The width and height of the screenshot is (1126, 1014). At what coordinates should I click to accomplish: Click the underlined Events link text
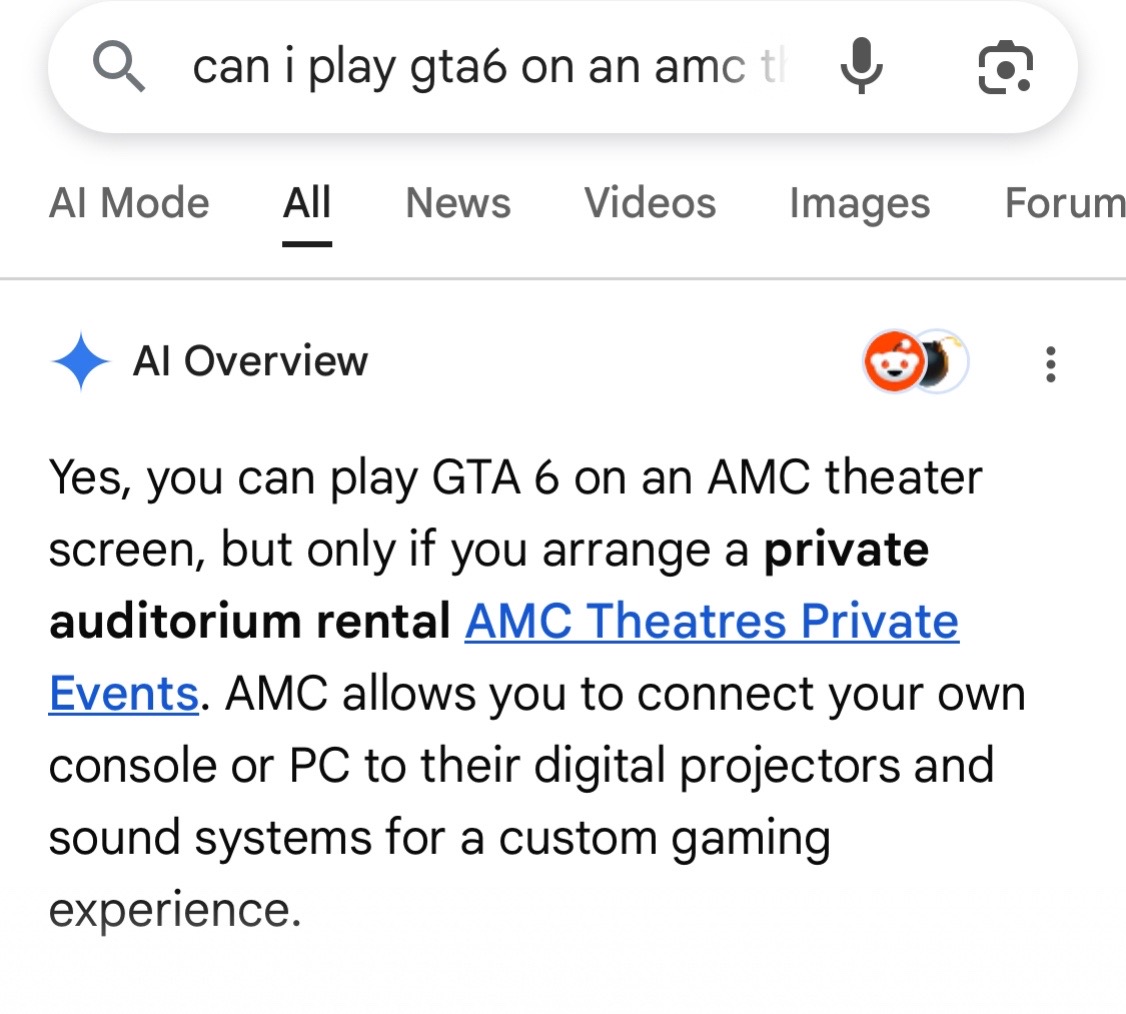(x=124, y=694)
